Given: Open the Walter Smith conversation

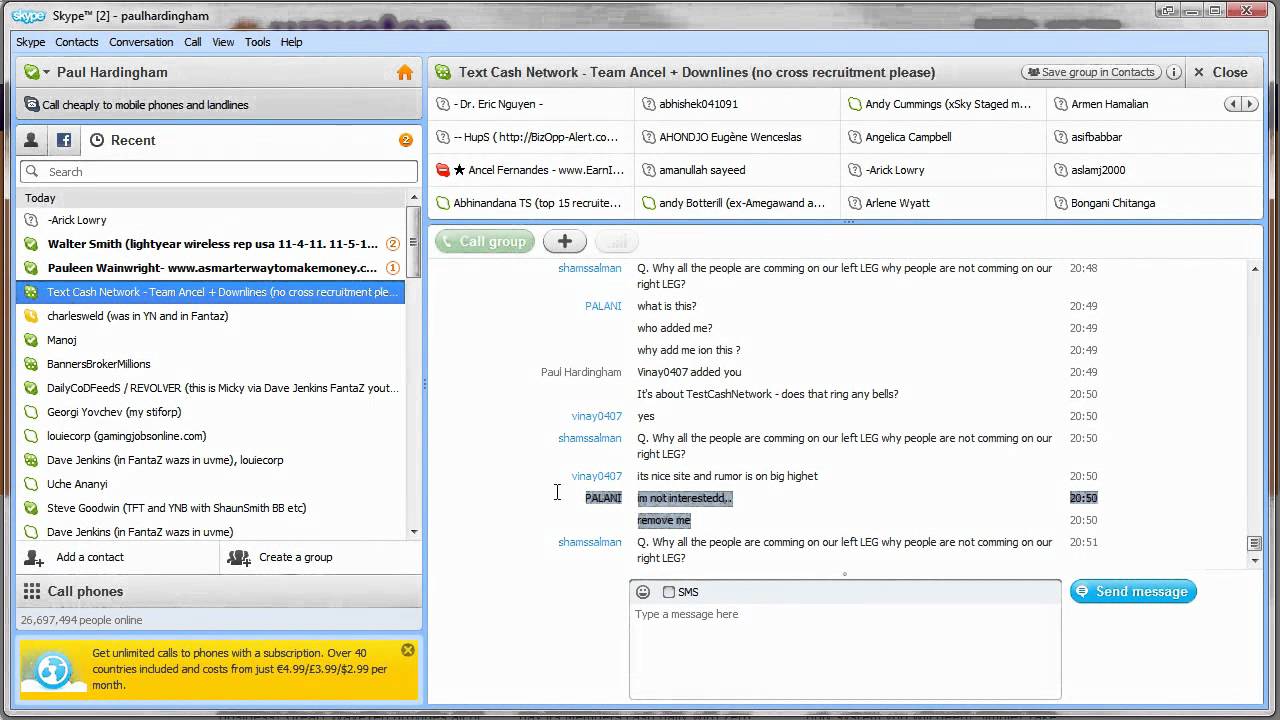Looking at the screenshot, I should click(x=211, y=244).
